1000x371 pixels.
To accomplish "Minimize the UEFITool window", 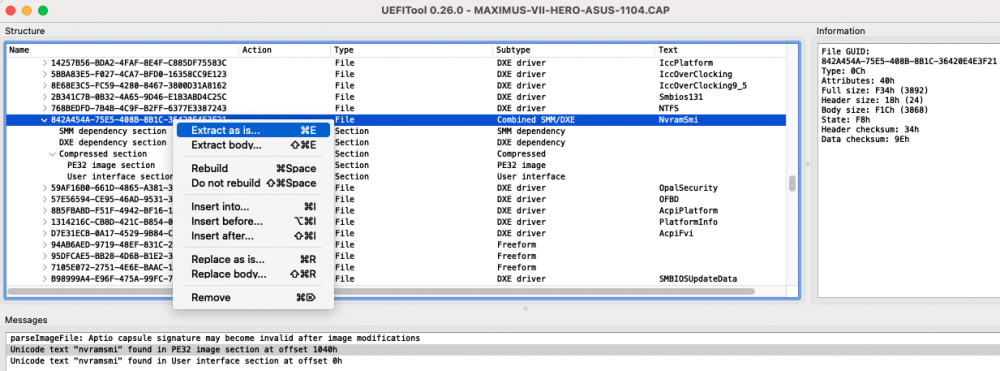I will (x=27, y=11).
